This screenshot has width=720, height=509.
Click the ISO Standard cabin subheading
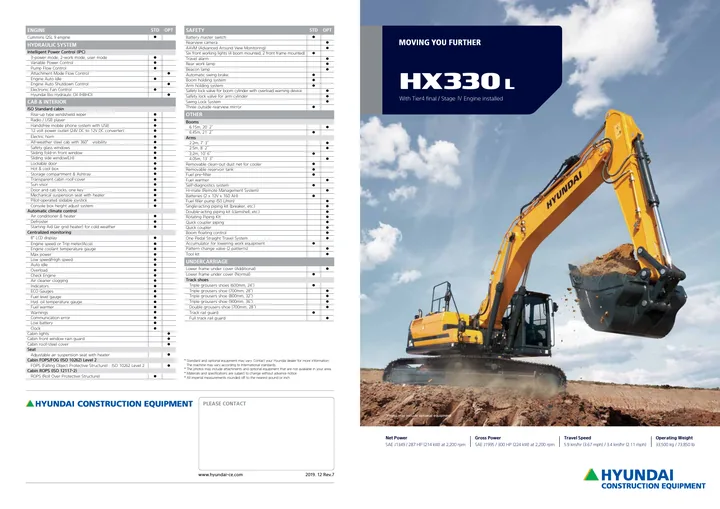[101, 109]
